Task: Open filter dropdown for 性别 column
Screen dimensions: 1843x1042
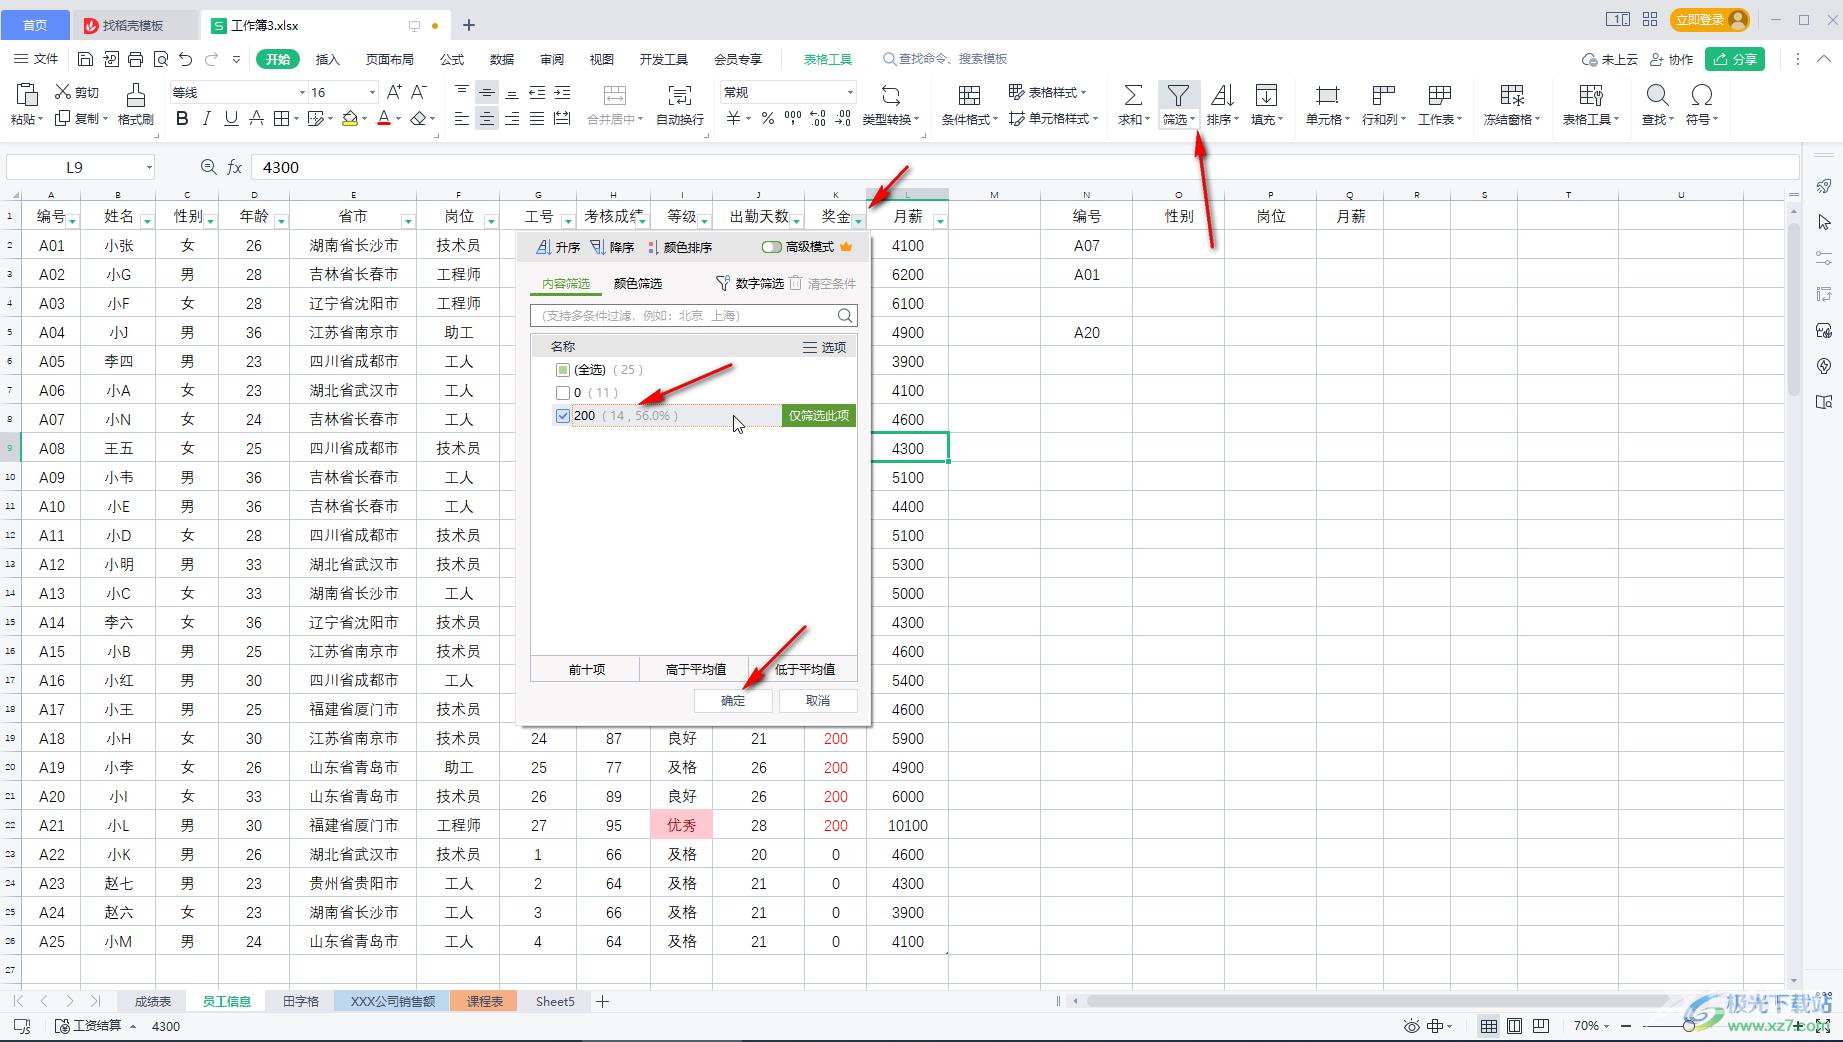Action: tap(211, 221)
